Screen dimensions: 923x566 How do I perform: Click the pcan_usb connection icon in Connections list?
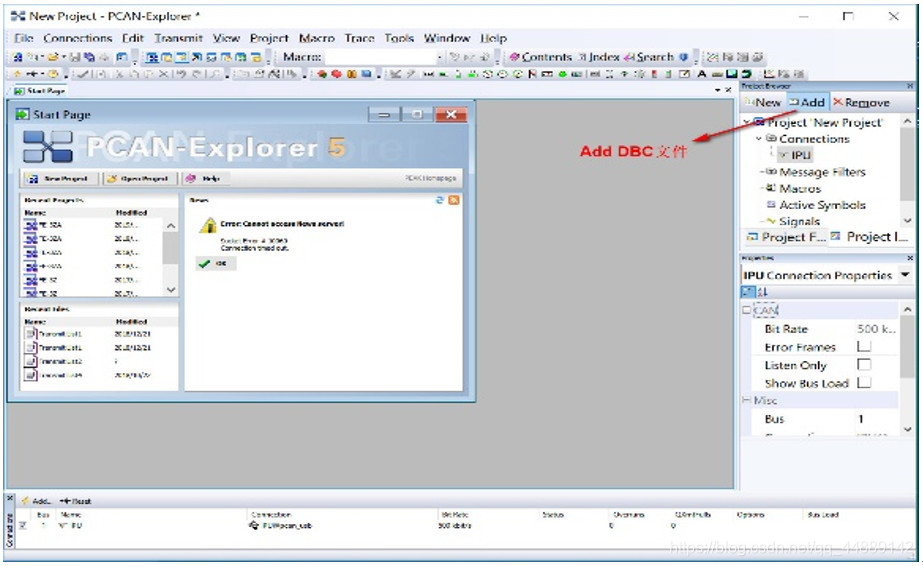tap(254, 525)
